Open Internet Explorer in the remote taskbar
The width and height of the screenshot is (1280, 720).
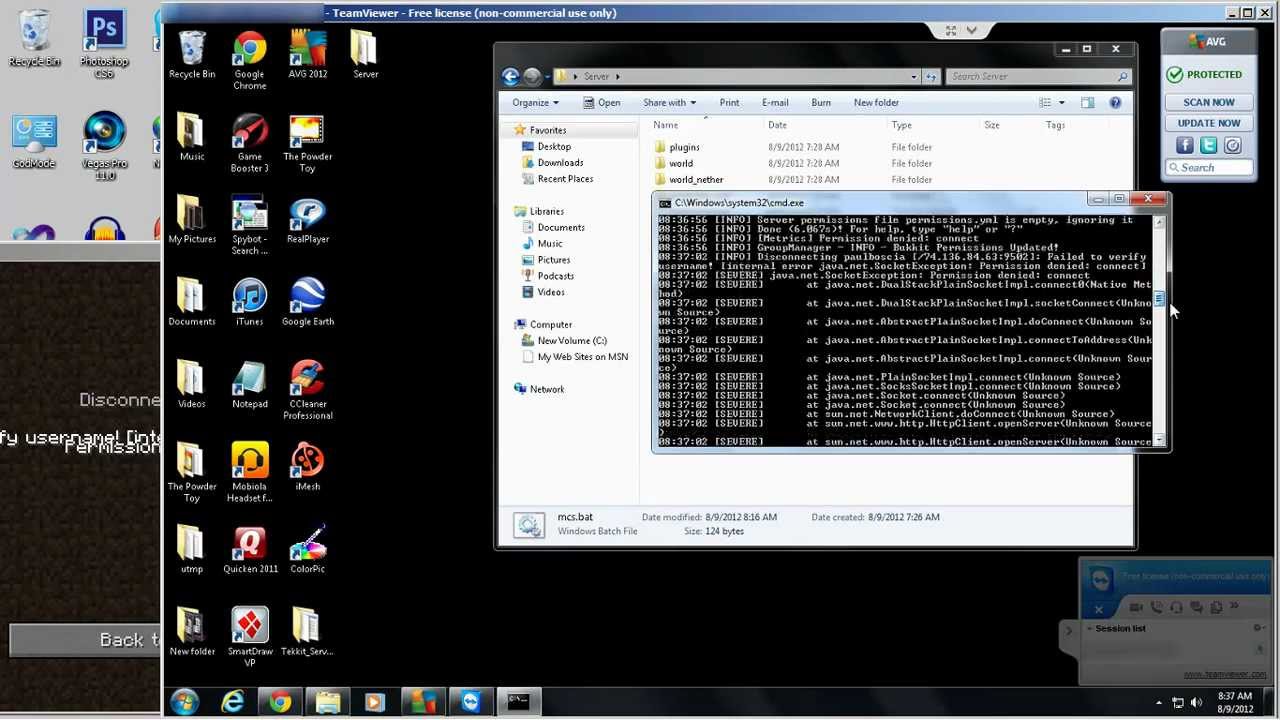(232, 702)
